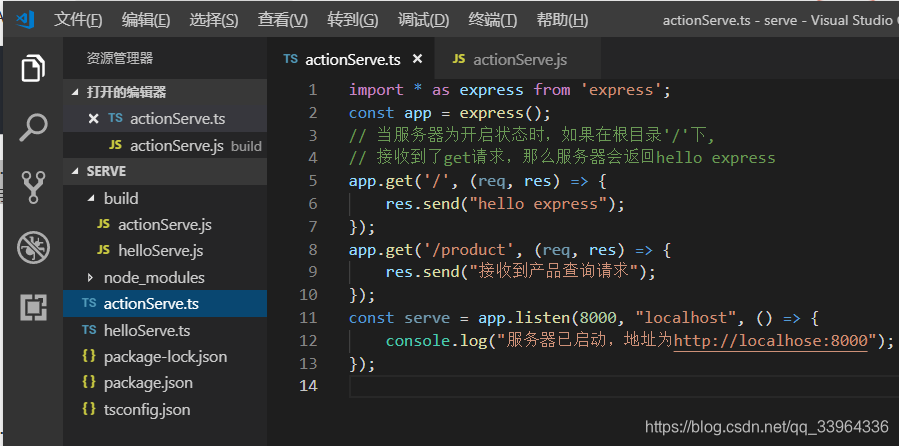Click JS icon beside helloServe.js in build
Screen dimensions: 899x446
[x=103, y=251]
